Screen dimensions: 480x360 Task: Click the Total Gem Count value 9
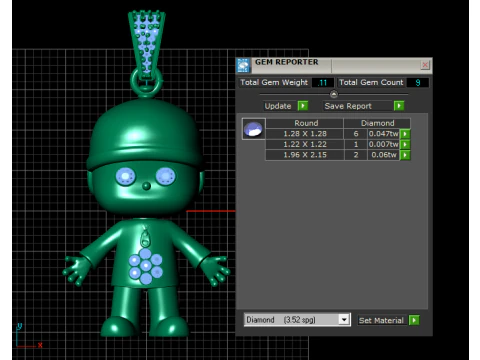418,83
